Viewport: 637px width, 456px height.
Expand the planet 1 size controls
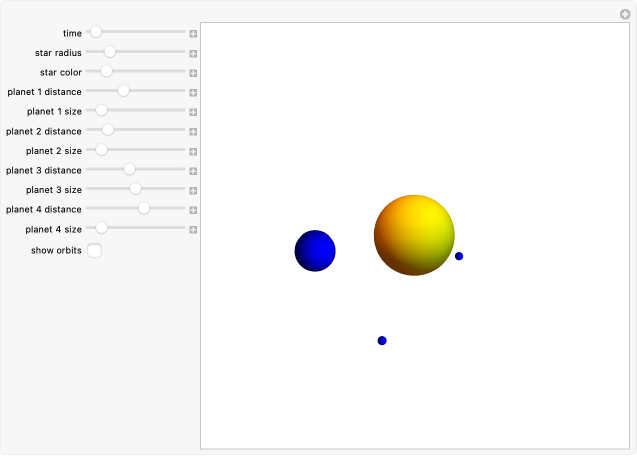[x=193, y=112]
